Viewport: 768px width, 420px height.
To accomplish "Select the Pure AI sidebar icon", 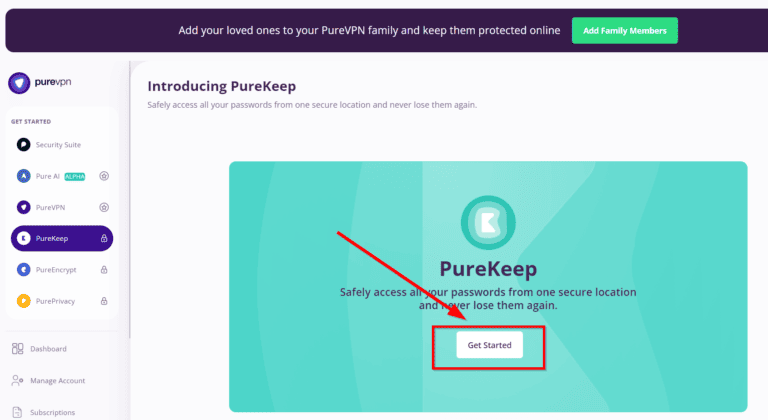I will 24,176.
